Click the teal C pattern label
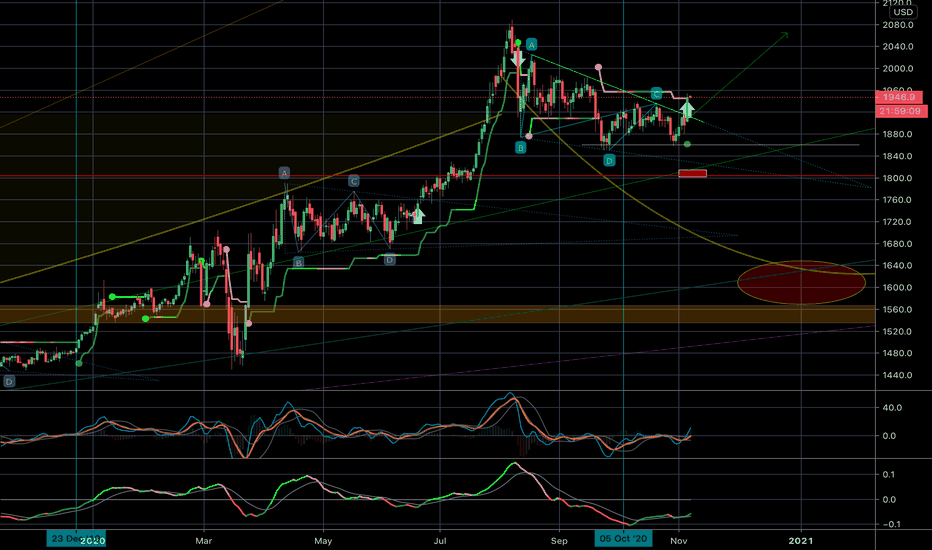The image size is (932, 550). (x=656, y=94)
